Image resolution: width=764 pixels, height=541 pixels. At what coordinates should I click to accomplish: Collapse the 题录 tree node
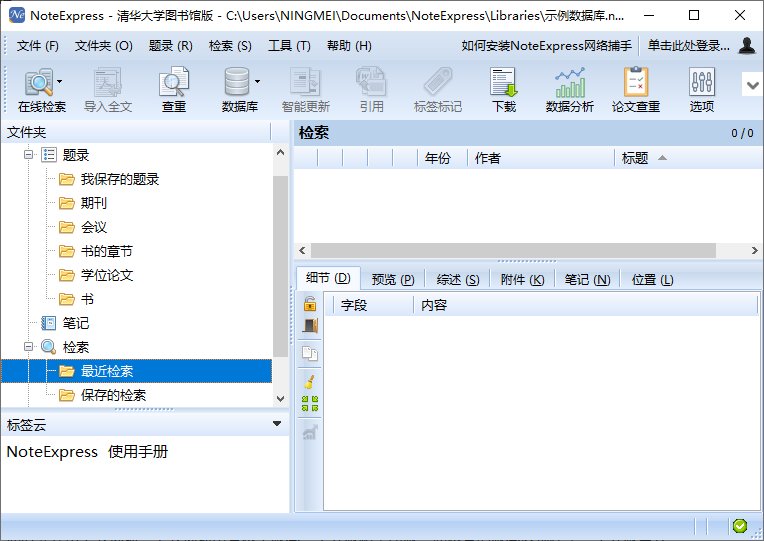pos(28,155)
